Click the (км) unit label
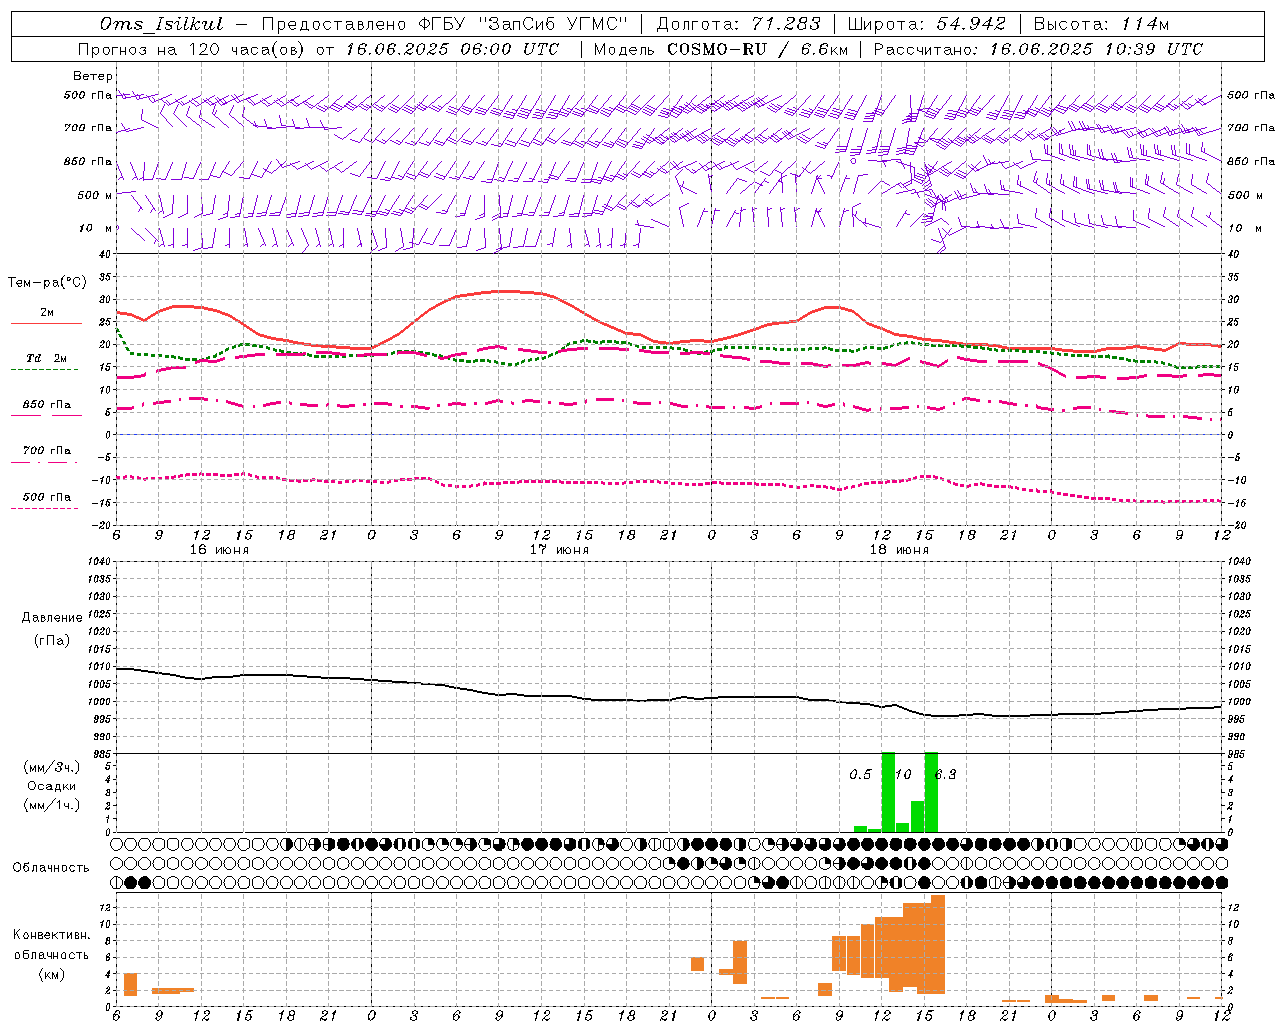This screenshot has width=1280, height=1024. [x=52, y=974]
